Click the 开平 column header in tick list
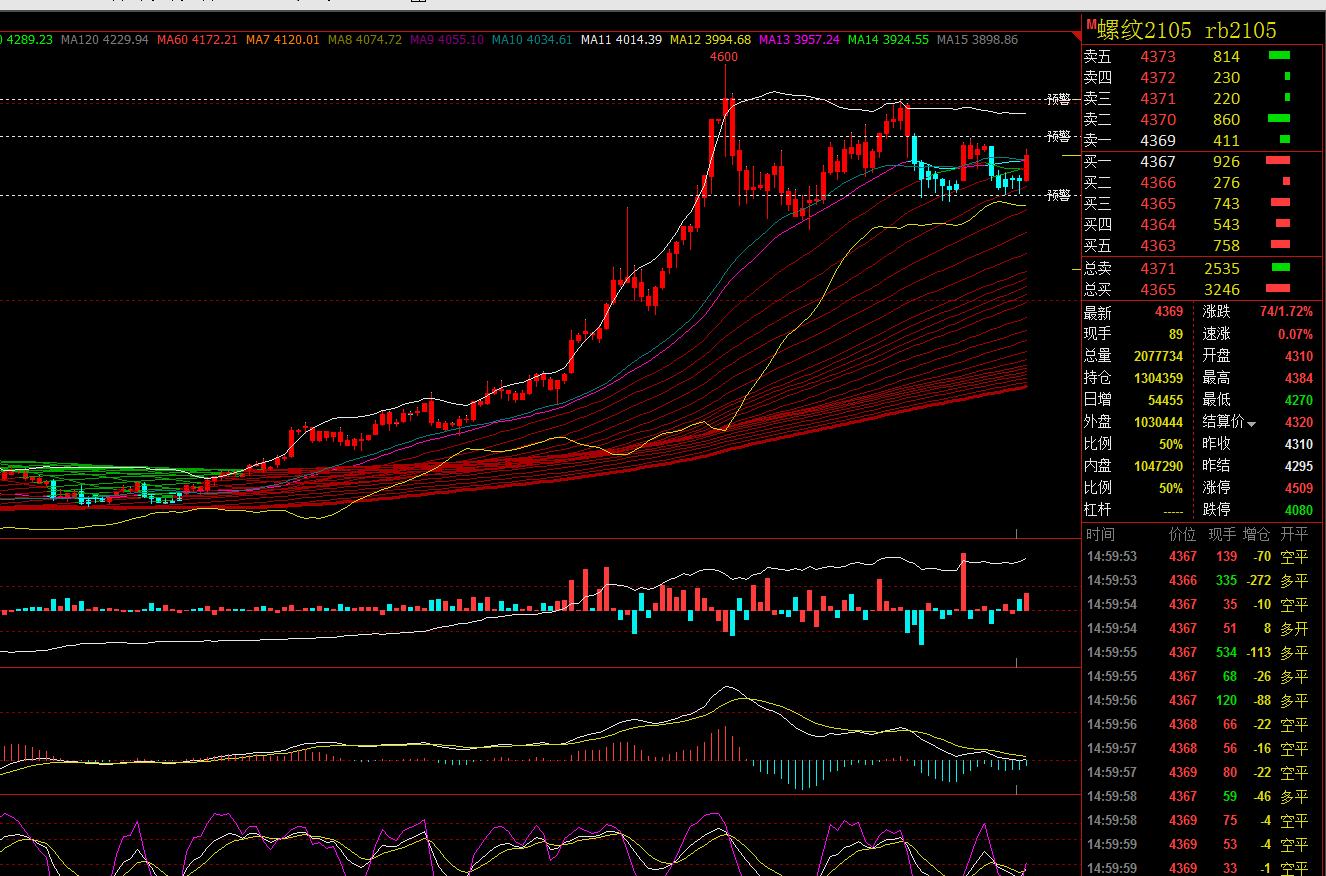 1294,535
